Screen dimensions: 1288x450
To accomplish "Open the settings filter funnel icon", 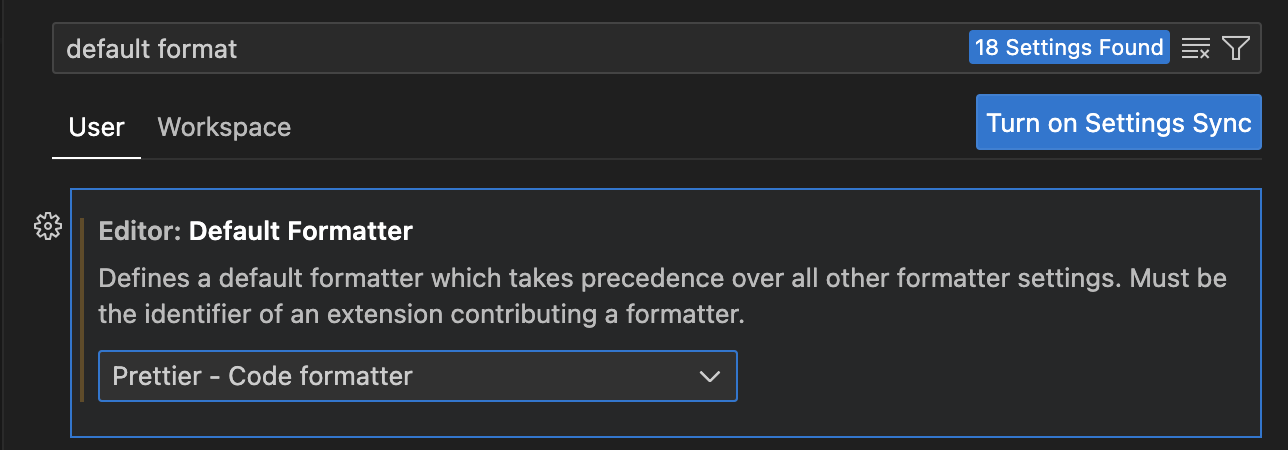I will [1236, 48].
